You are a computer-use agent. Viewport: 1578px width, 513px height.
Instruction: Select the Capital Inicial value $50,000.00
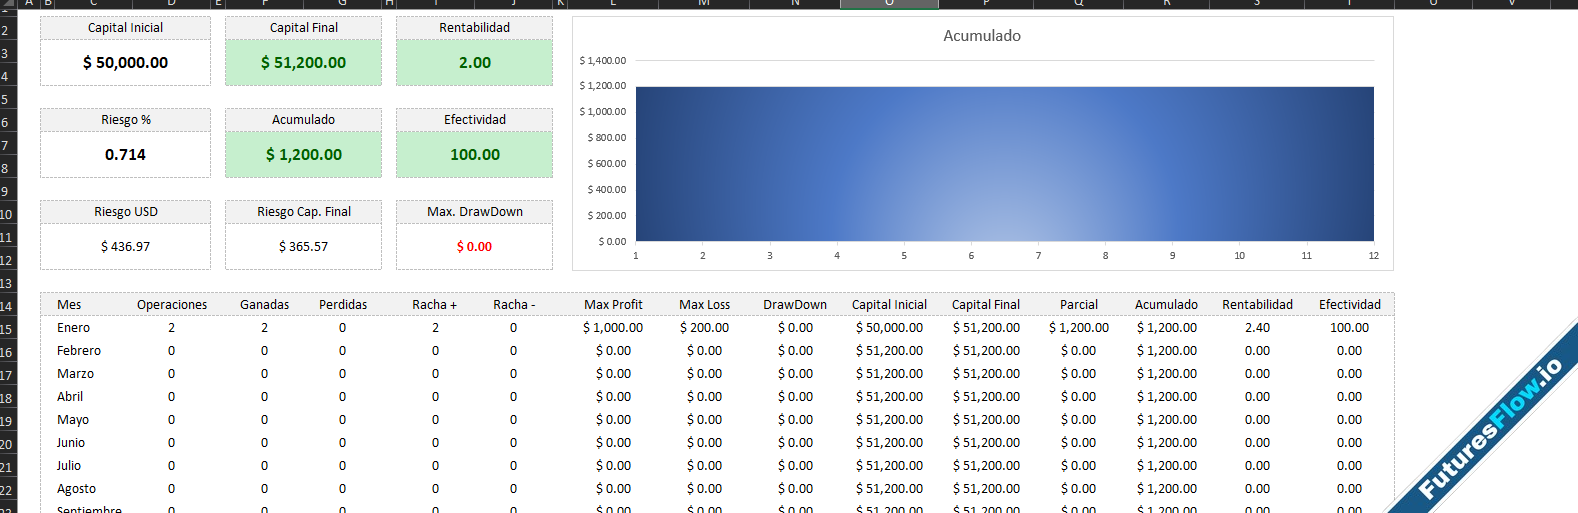coord(125,63)
